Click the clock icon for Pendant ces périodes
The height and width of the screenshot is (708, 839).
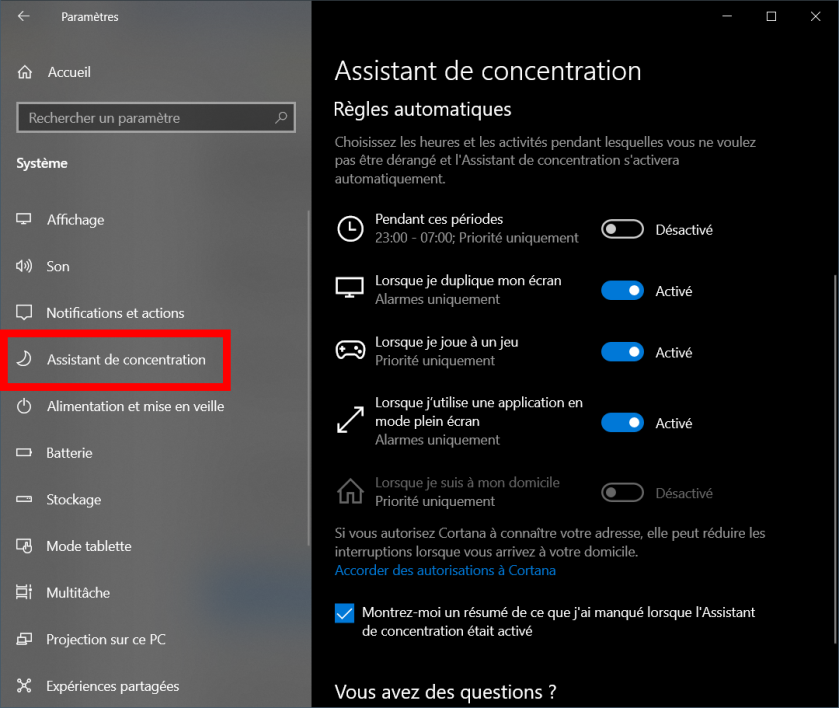click(x=350, y=229)
